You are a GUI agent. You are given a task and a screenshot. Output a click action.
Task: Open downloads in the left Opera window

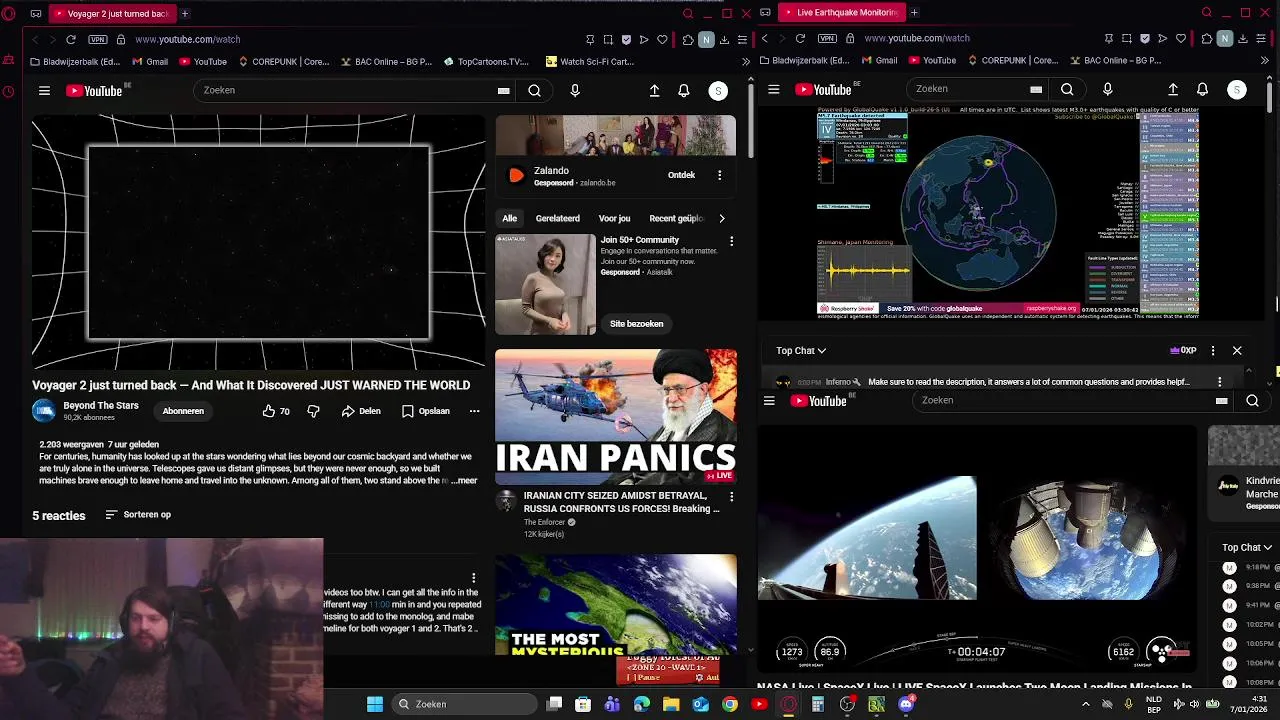[x=724, y=39]
